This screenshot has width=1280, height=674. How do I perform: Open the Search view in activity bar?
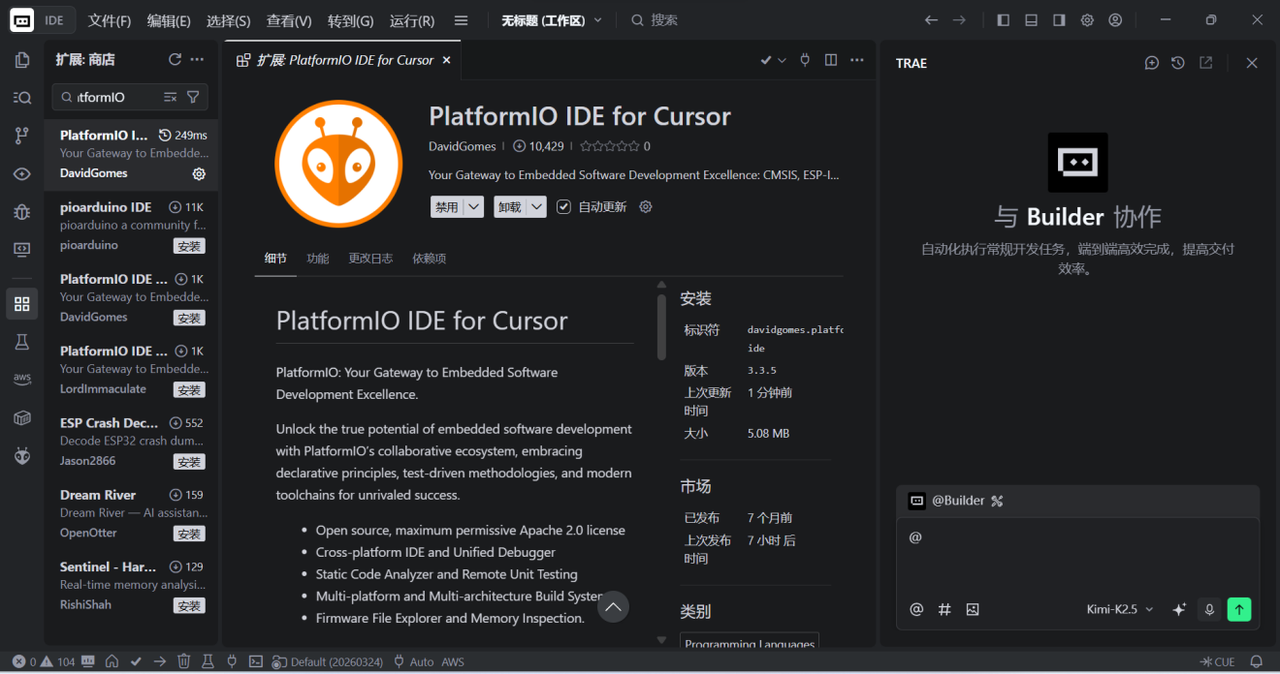[x=22, y=98]
